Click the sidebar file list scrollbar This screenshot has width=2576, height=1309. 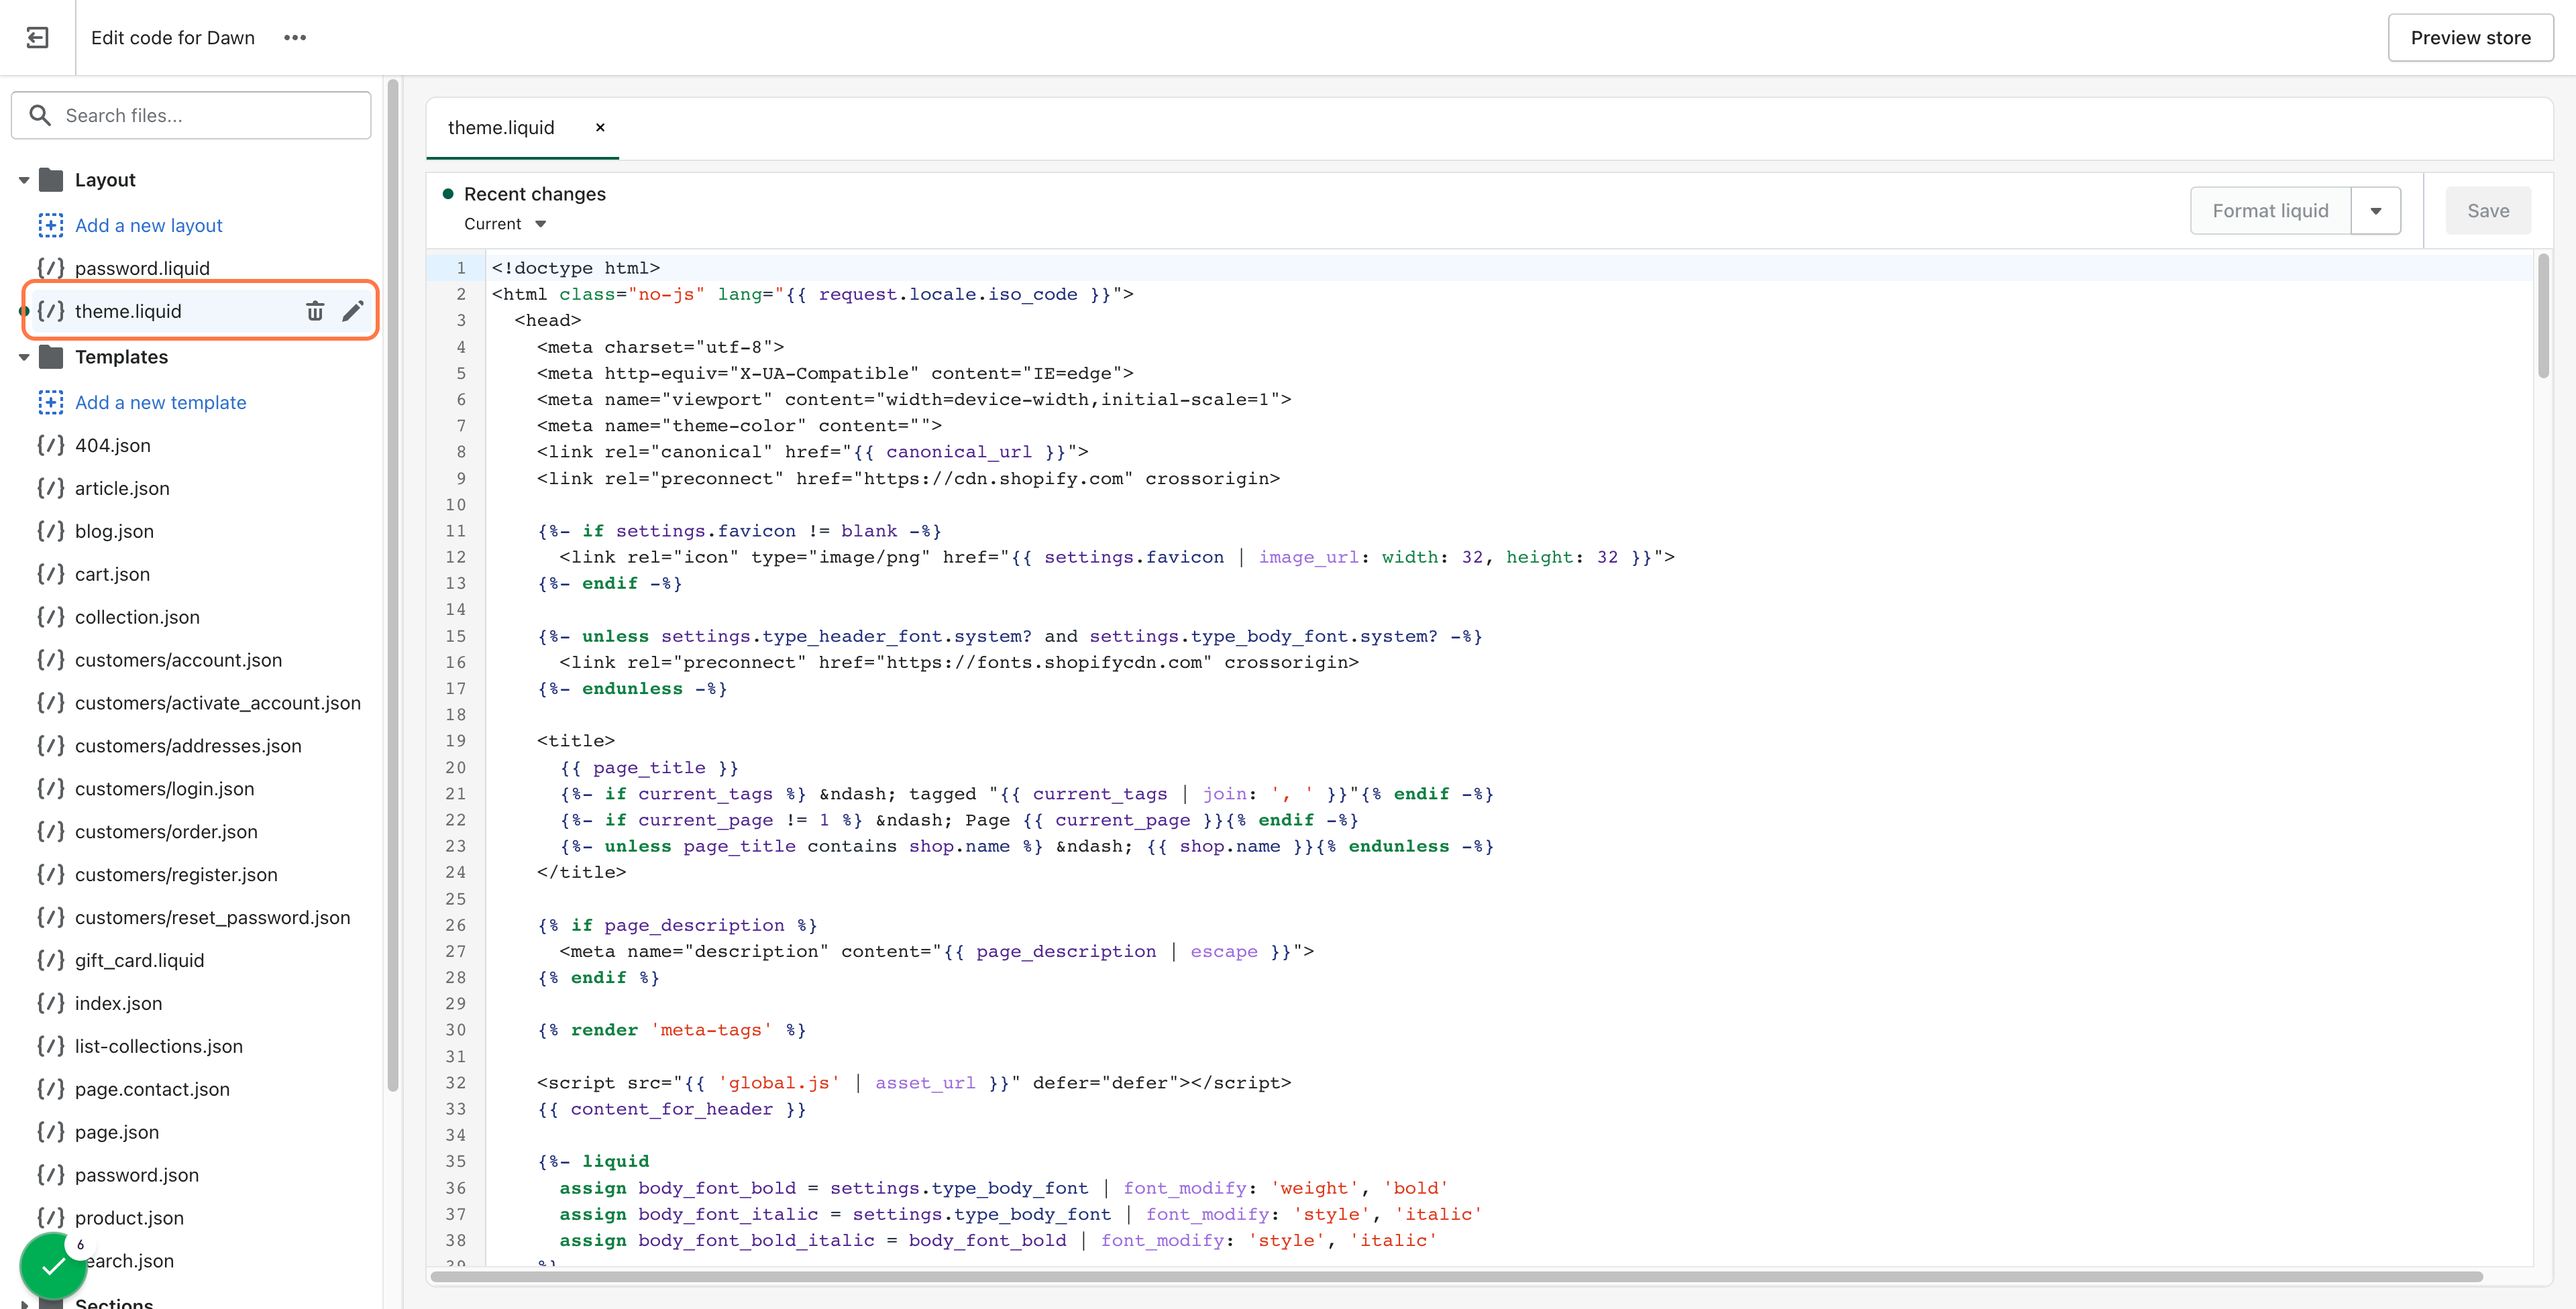393,585
